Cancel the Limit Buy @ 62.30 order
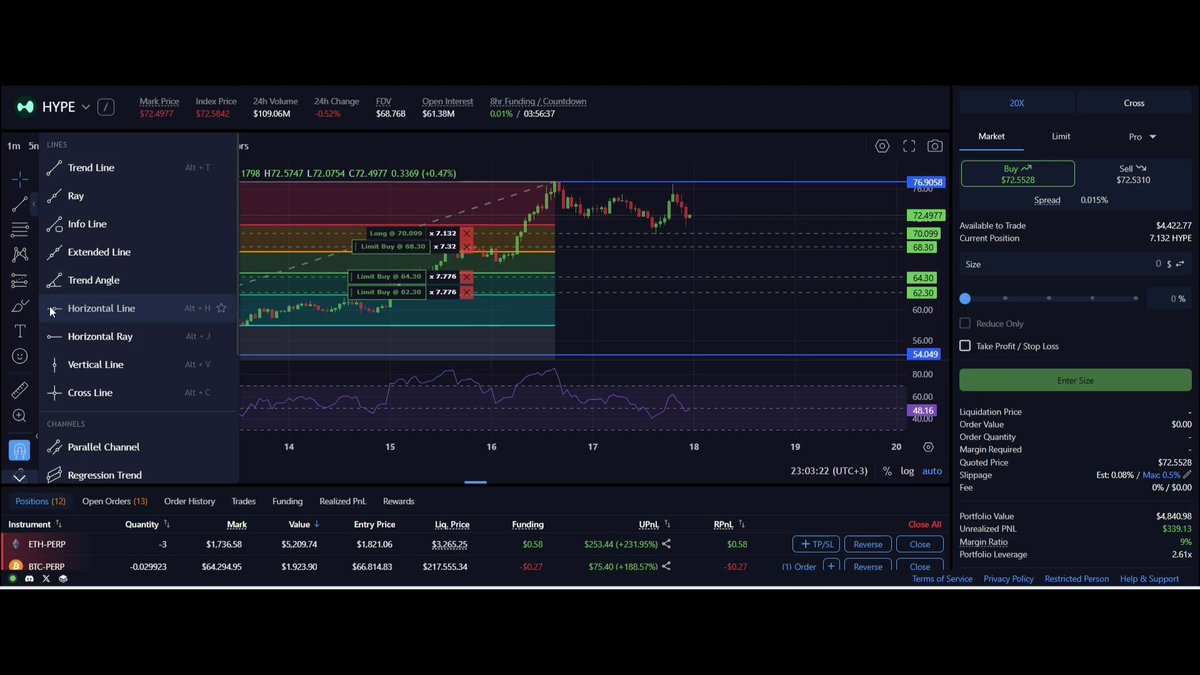The image size is (1200, 675). 466,292
